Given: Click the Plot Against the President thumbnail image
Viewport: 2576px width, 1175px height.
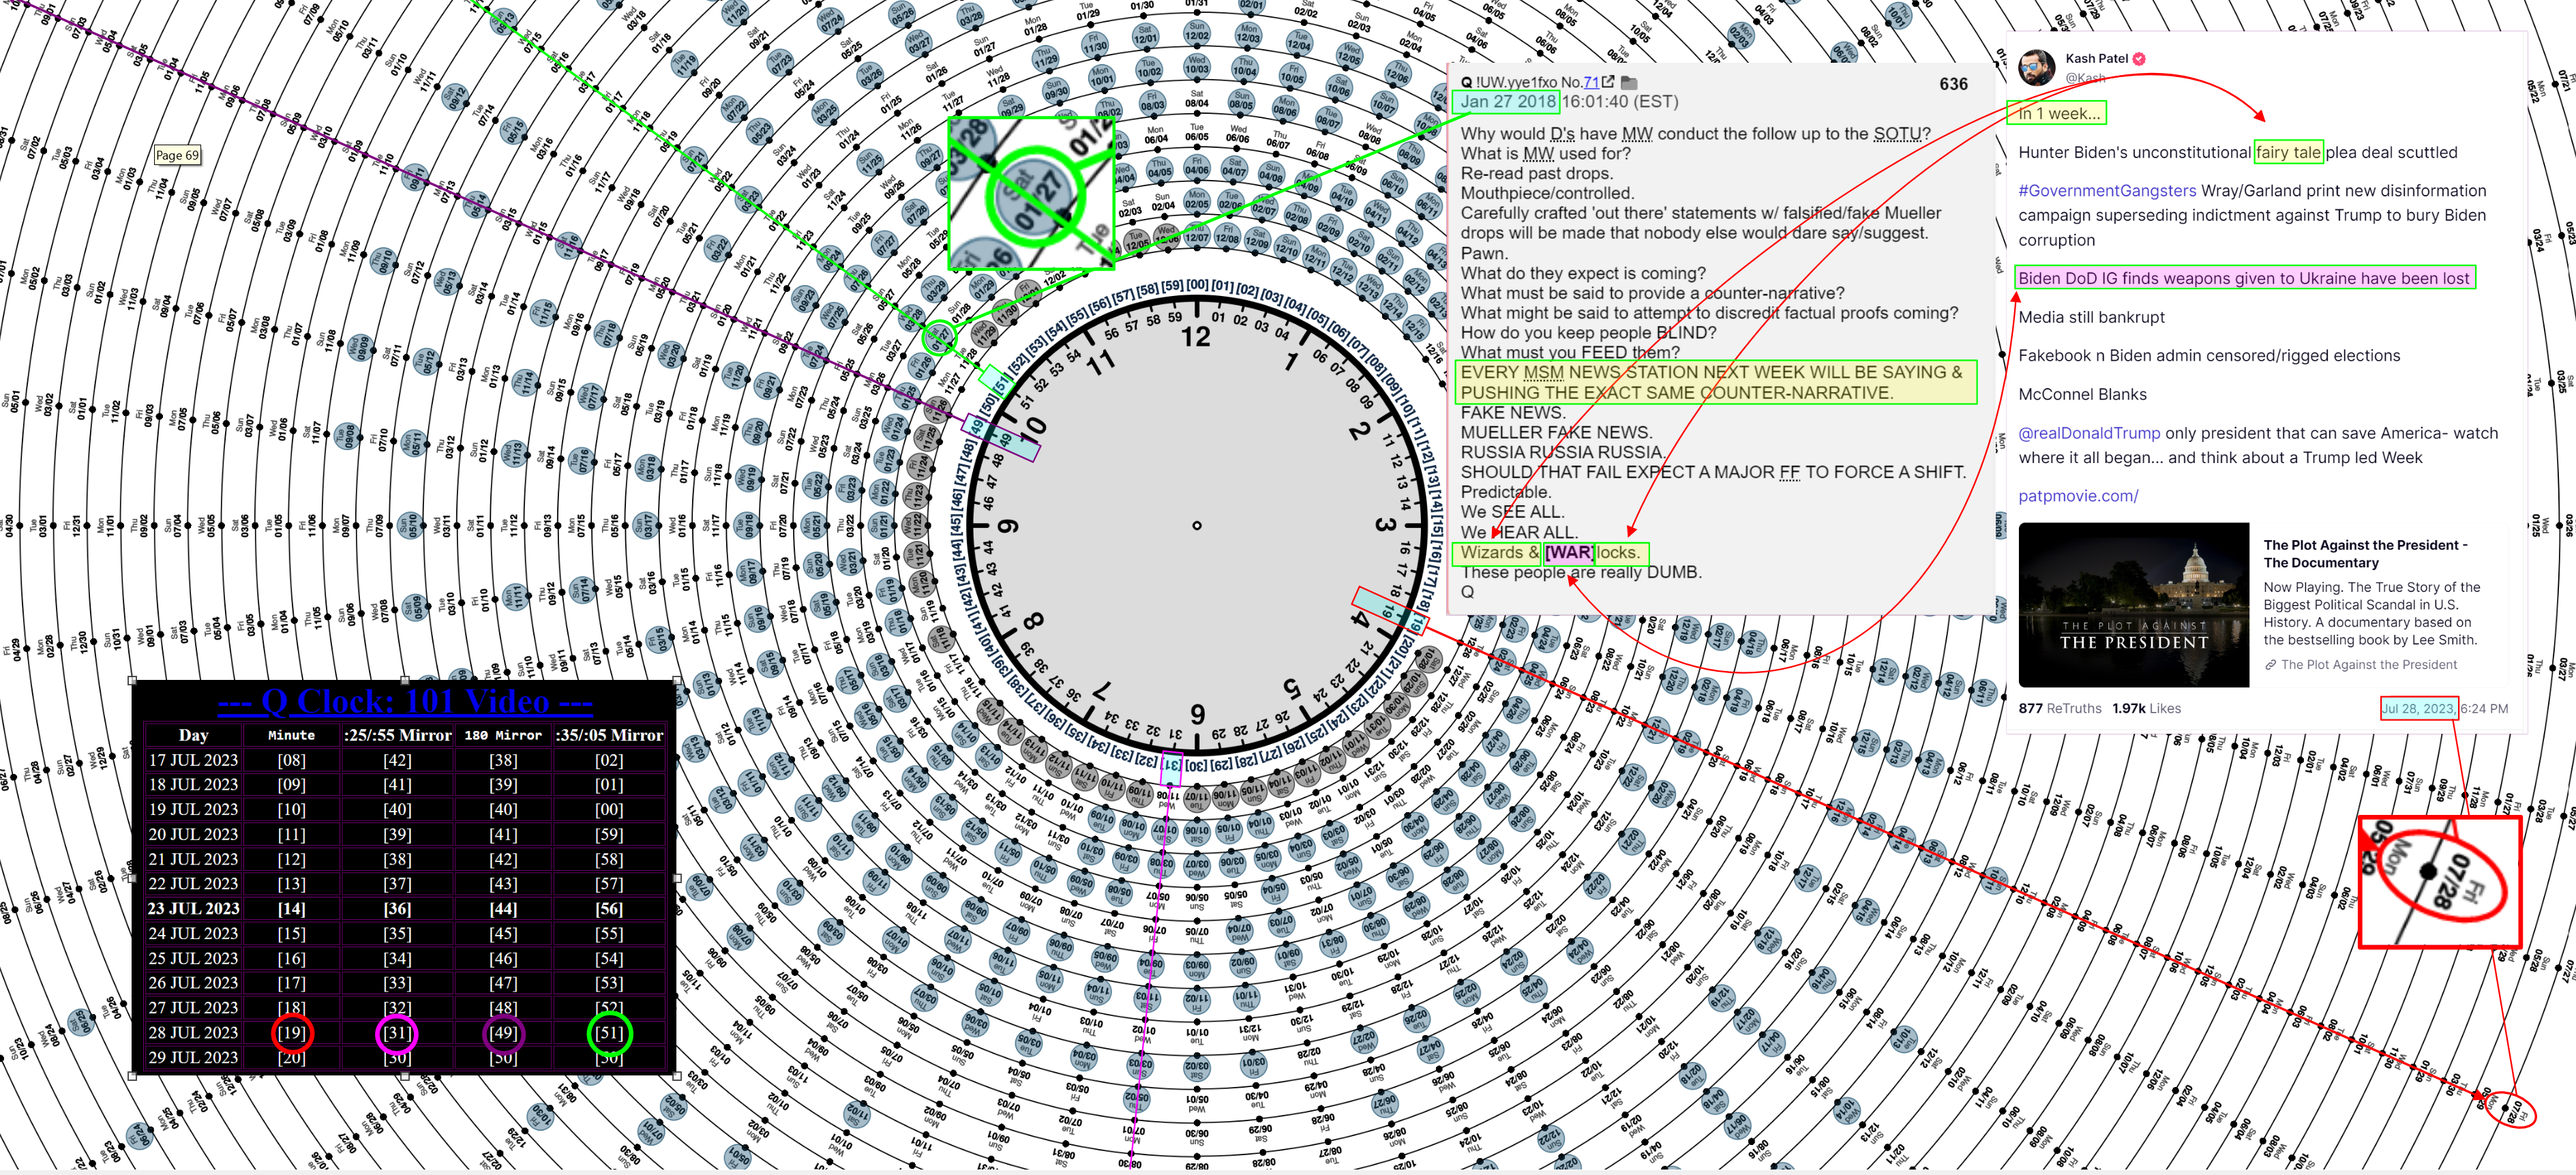Looking at the screenshot, I should pyautogui.click(x=2133, y=604).
